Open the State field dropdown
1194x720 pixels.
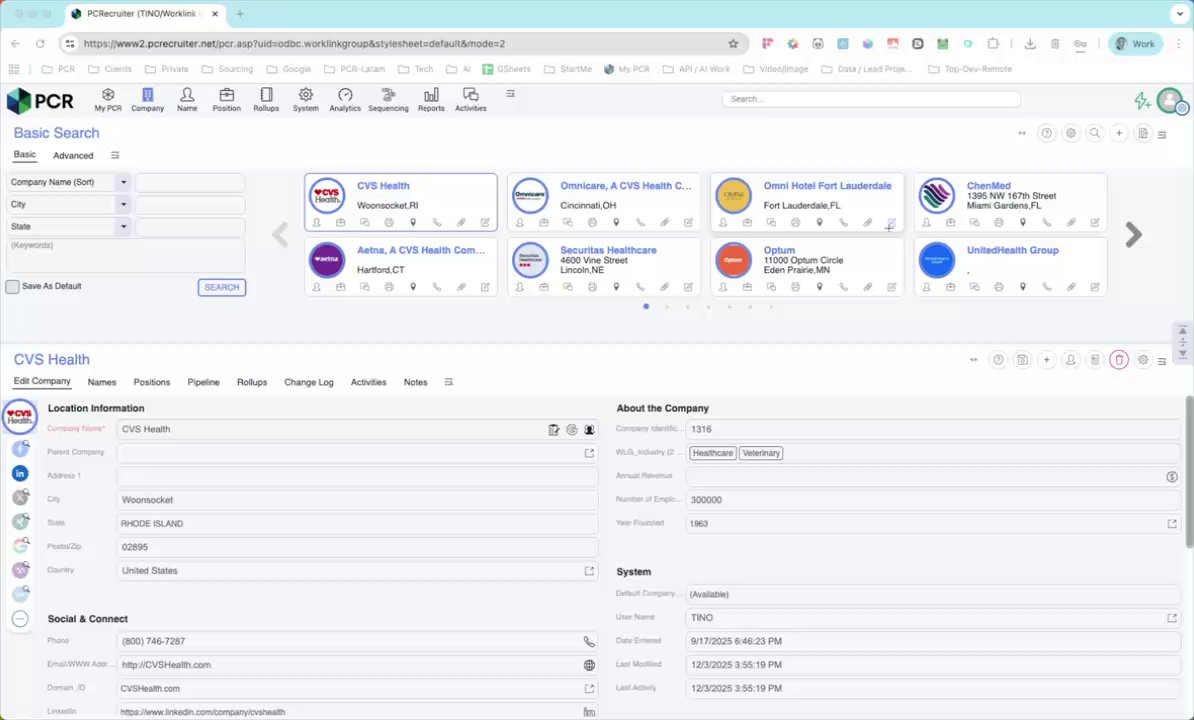point(123,227)
